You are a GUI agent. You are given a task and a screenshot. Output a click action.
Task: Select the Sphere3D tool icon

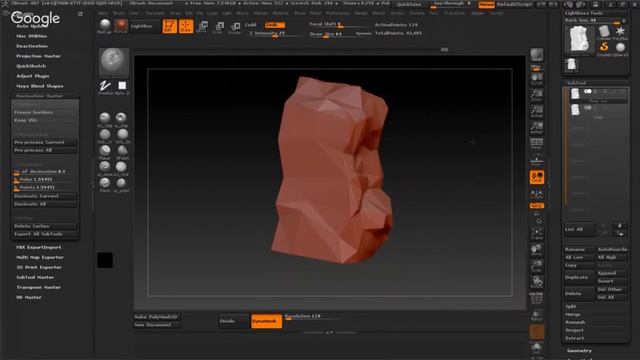[620, 48]
